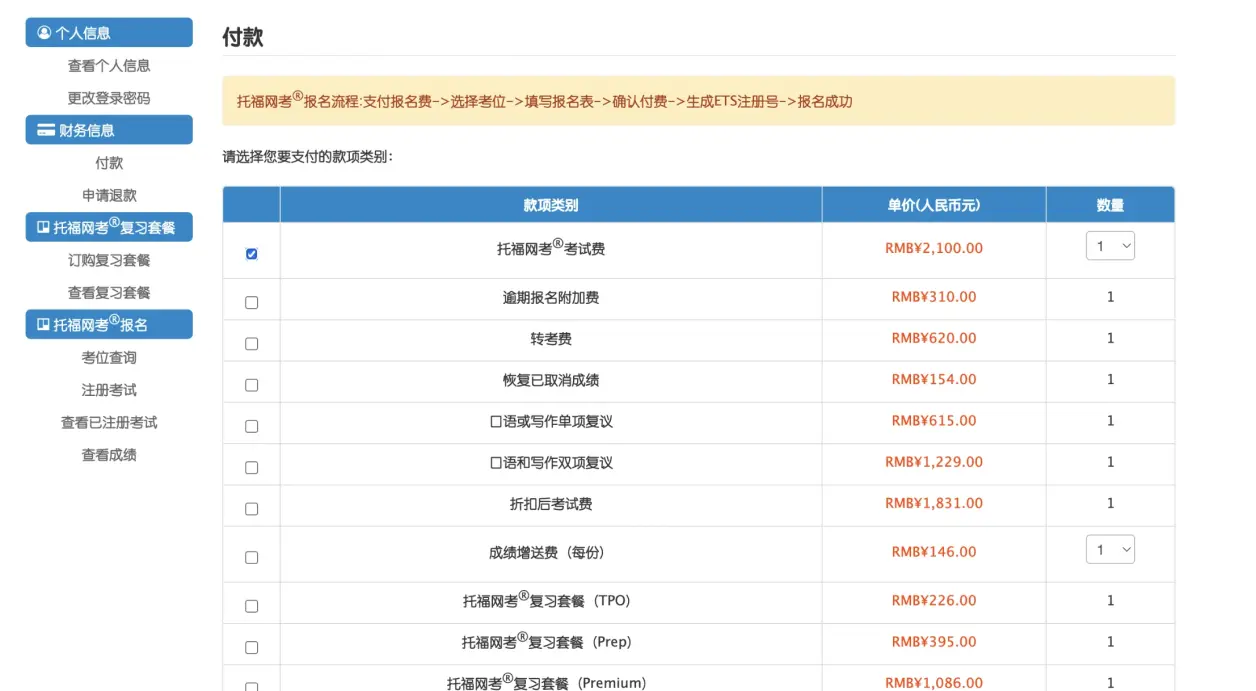1256x691 pixels.
Task: Select the 恢复已取消成绩 checkbox
Action: coord(251,385)
